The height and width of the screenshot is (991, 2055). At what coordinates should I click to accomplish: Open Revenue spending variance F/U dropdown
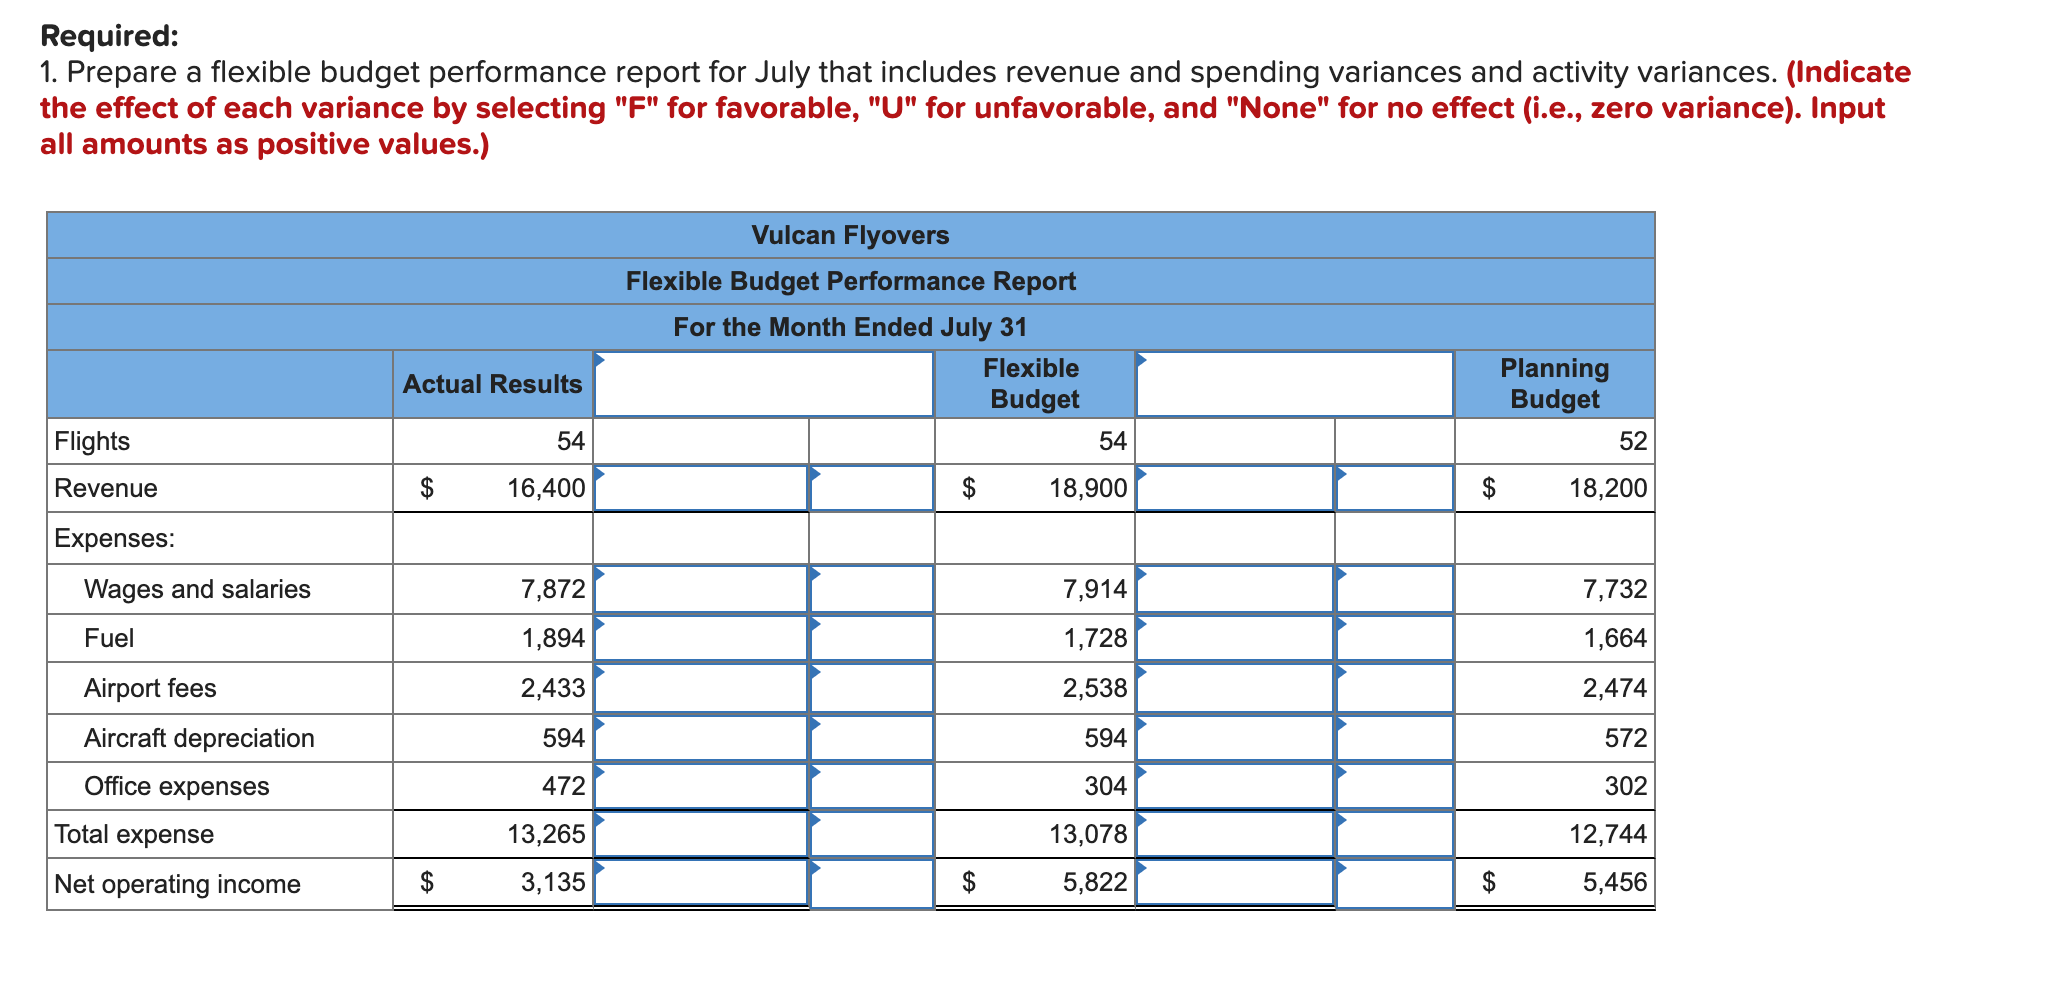(x=872, y=488)
